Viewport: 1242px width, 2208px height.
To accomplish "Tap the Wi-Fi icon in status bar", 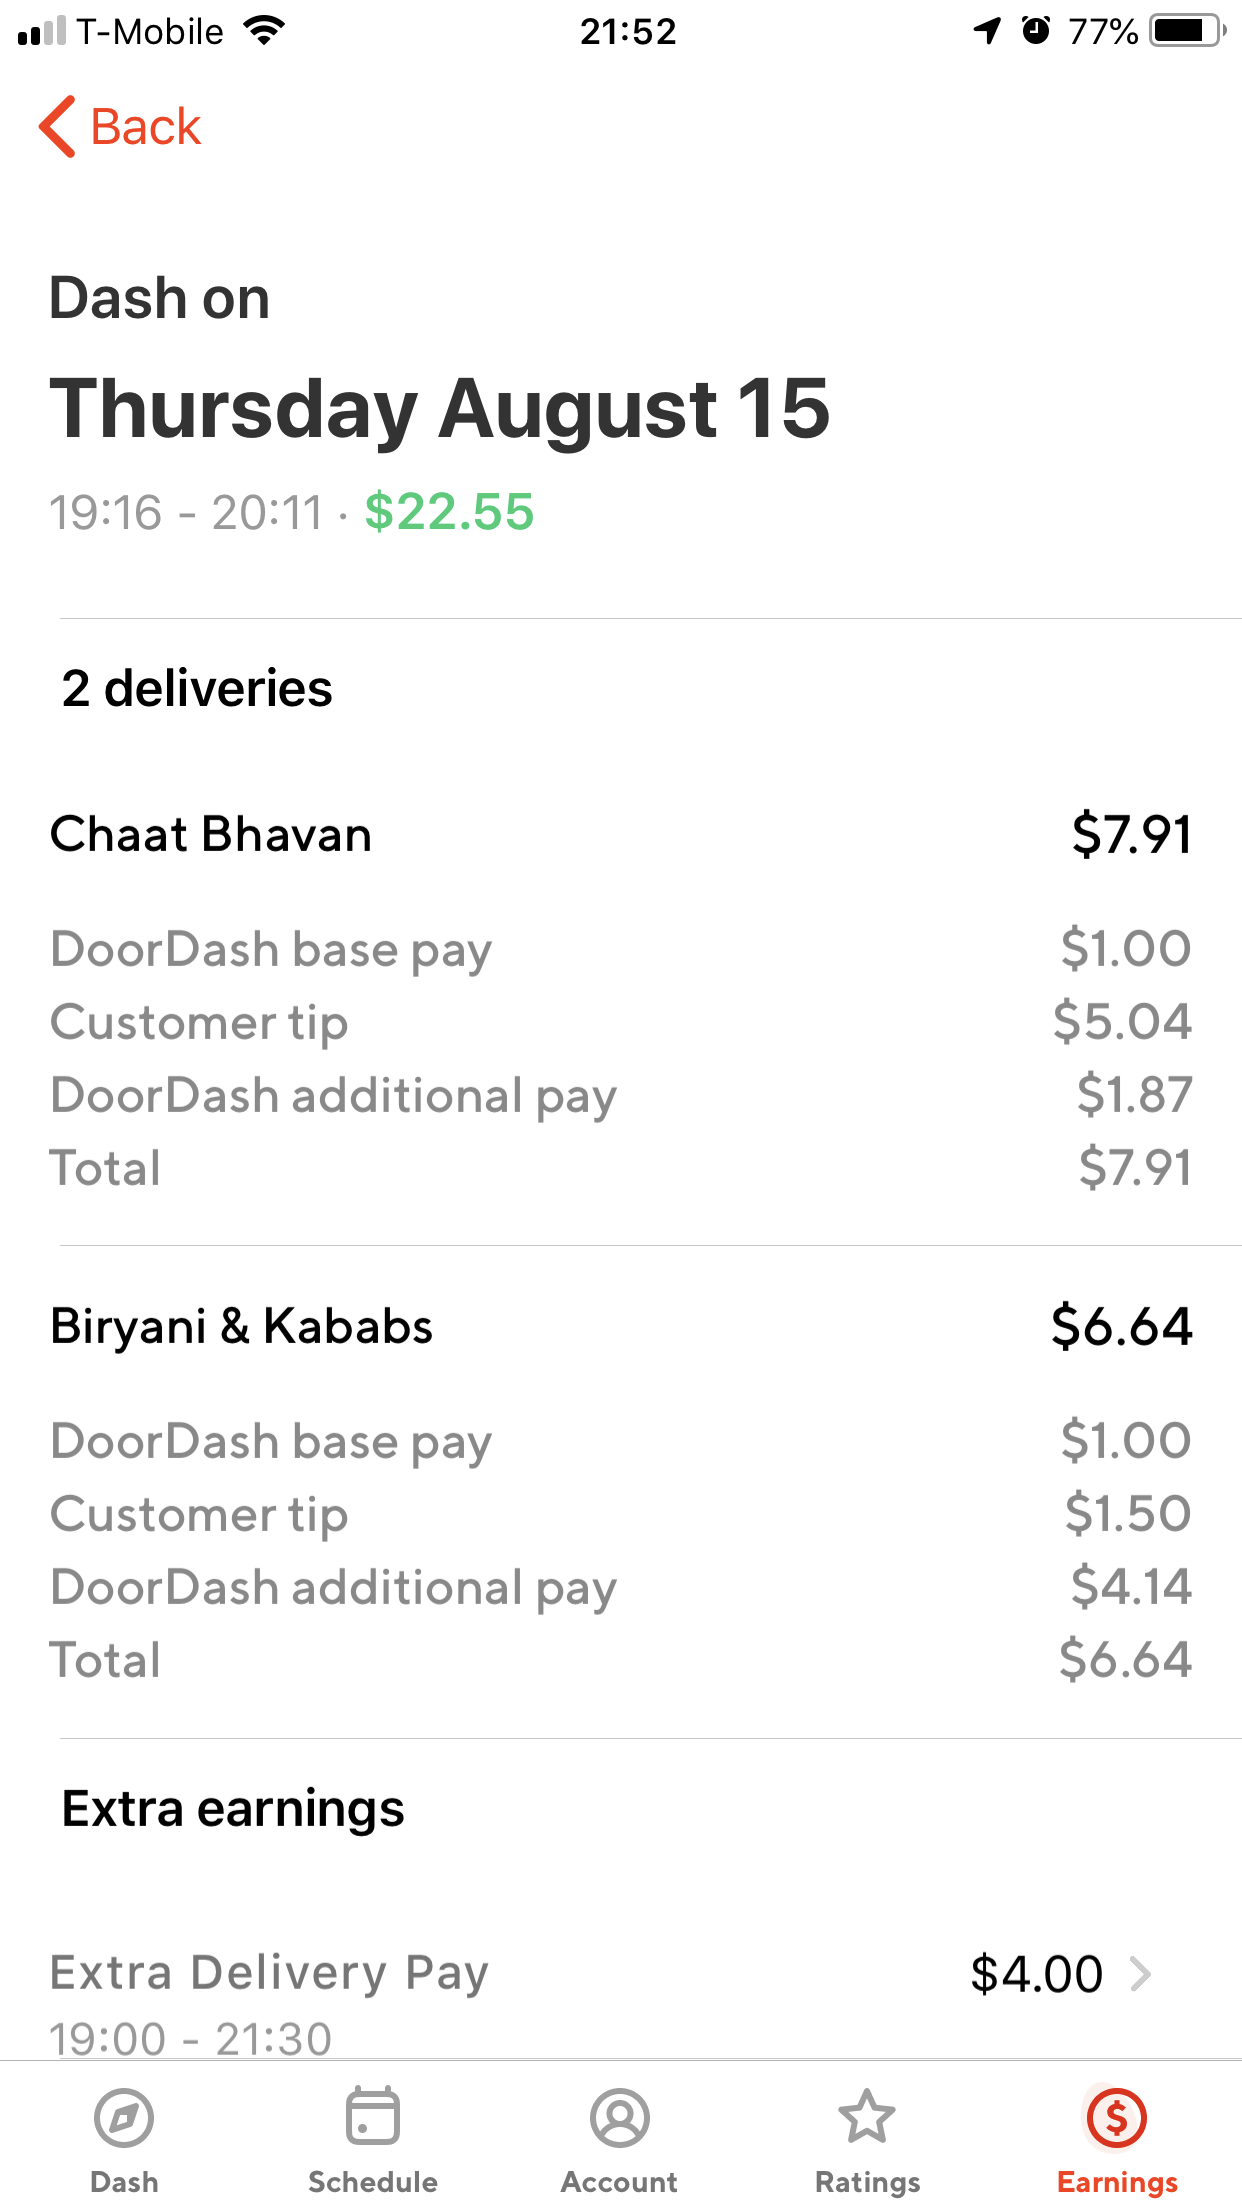I will tap(264, 31).
